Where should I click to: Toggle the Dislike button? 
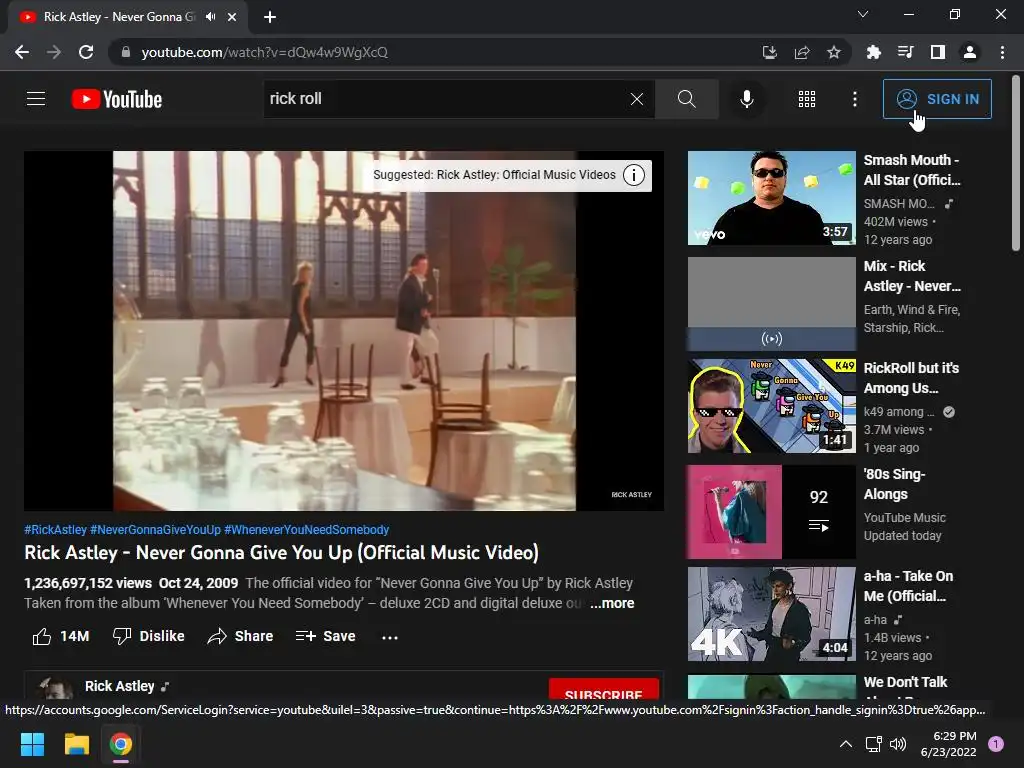pos(148,636)
